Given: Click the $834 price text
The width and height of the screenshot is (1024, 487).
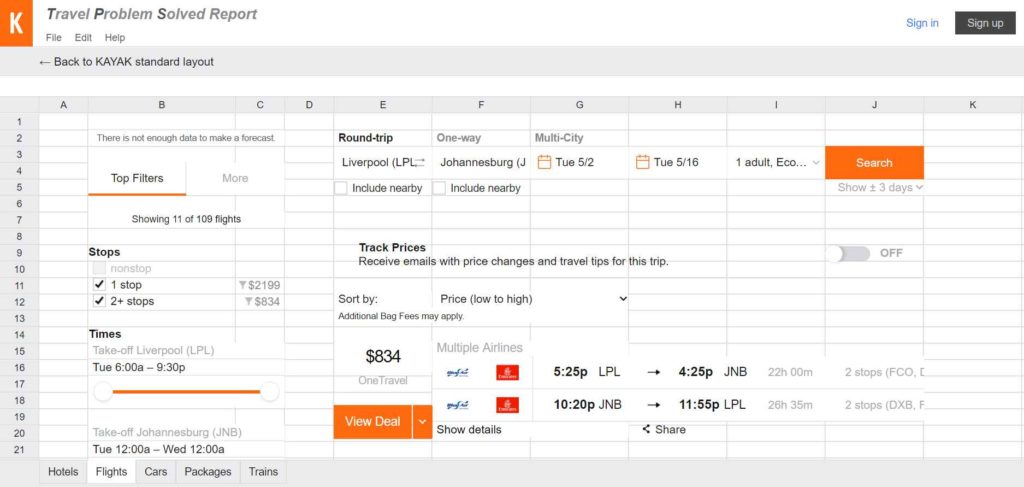Looking at the screenshot, I should (x=383, y=356).
